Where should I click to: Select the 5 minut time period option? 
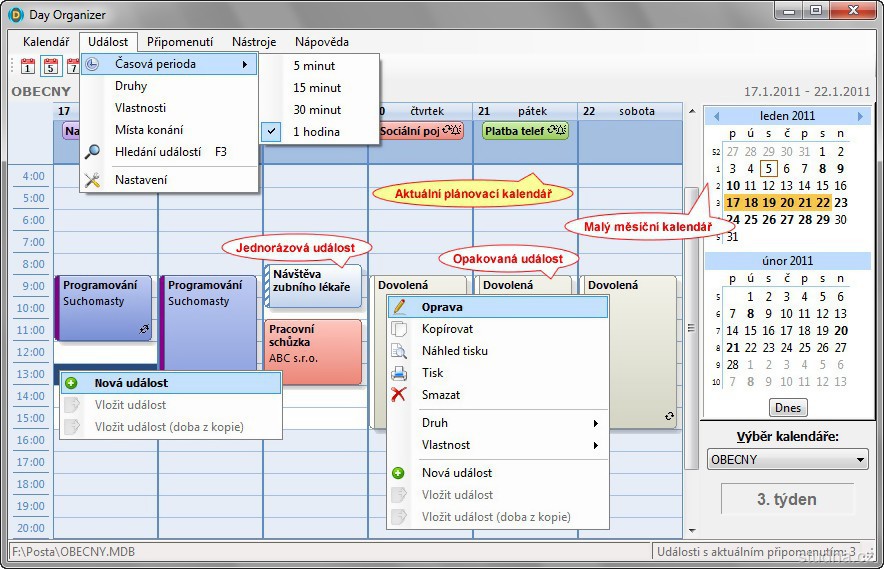(316, 66)
